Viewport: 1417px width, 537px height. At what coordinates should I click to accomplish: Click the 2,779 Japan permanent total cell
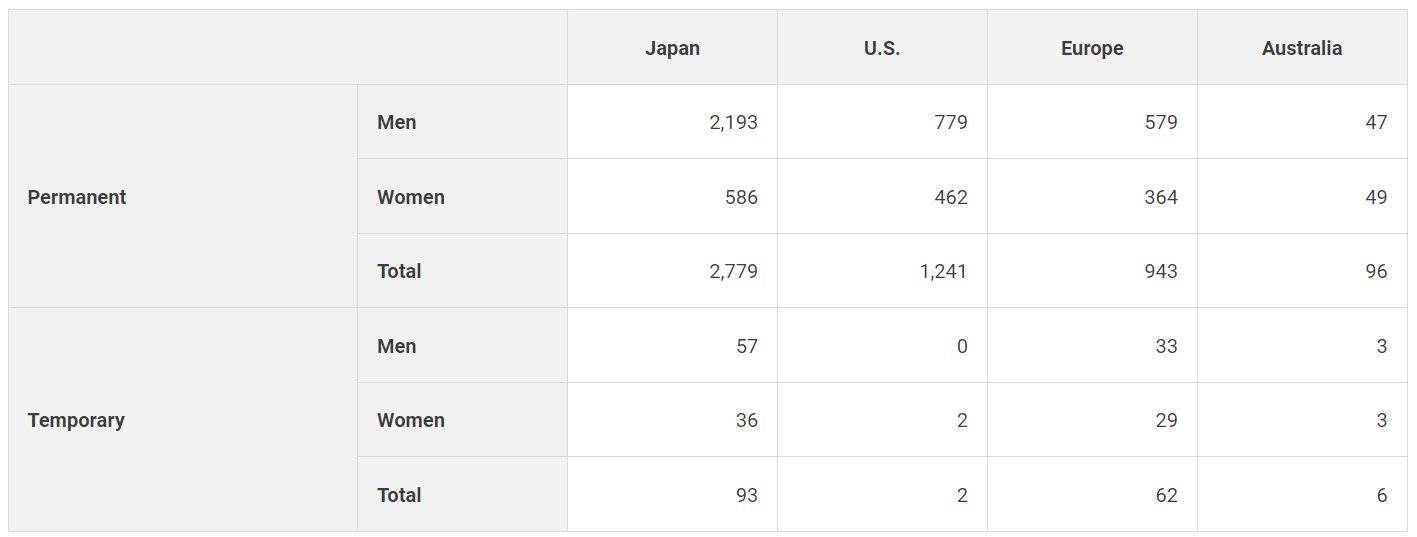pyautogui.click(x=733, y=271)
